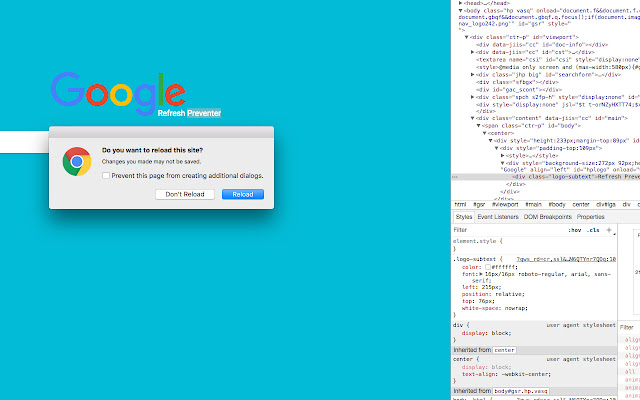Toggle the .cls class editor
The height and width of the screenshot is (400, 640).
tap(593, 230)
